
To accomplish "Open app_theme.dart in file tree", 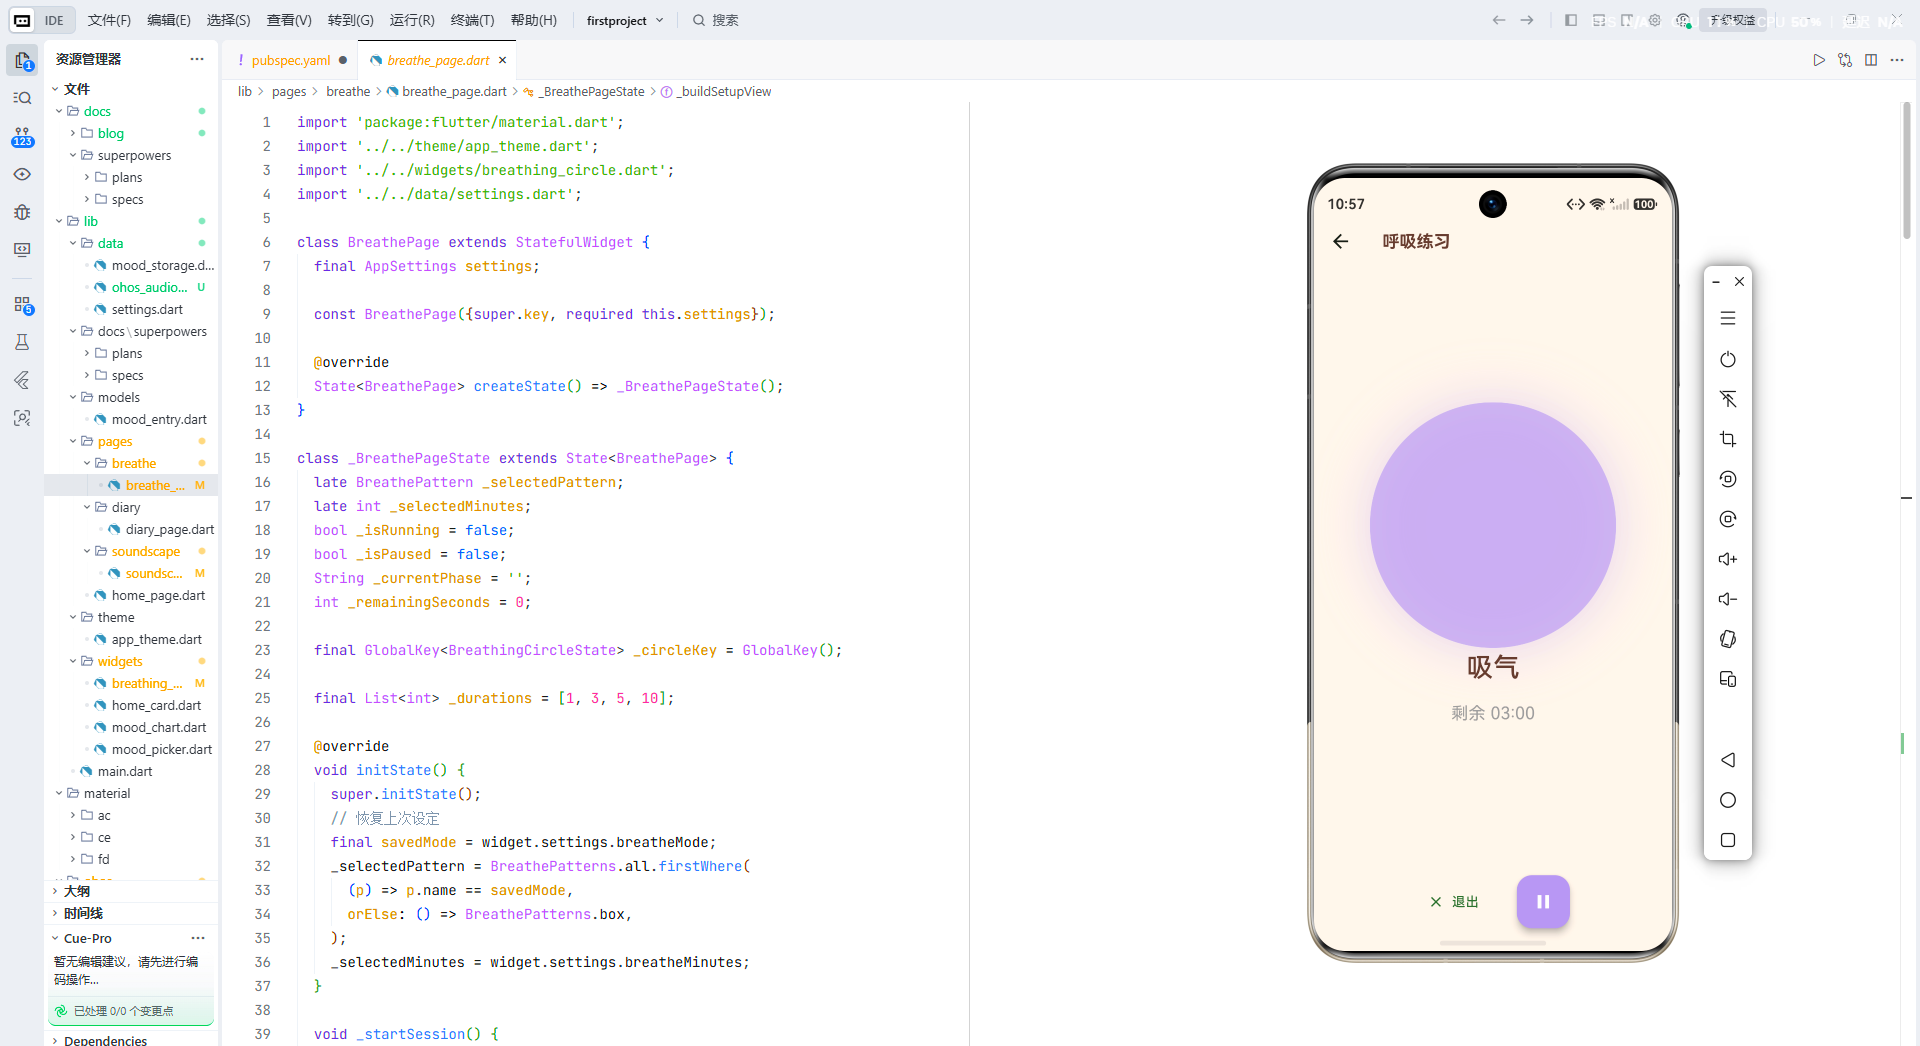I will tap(156, 639).
